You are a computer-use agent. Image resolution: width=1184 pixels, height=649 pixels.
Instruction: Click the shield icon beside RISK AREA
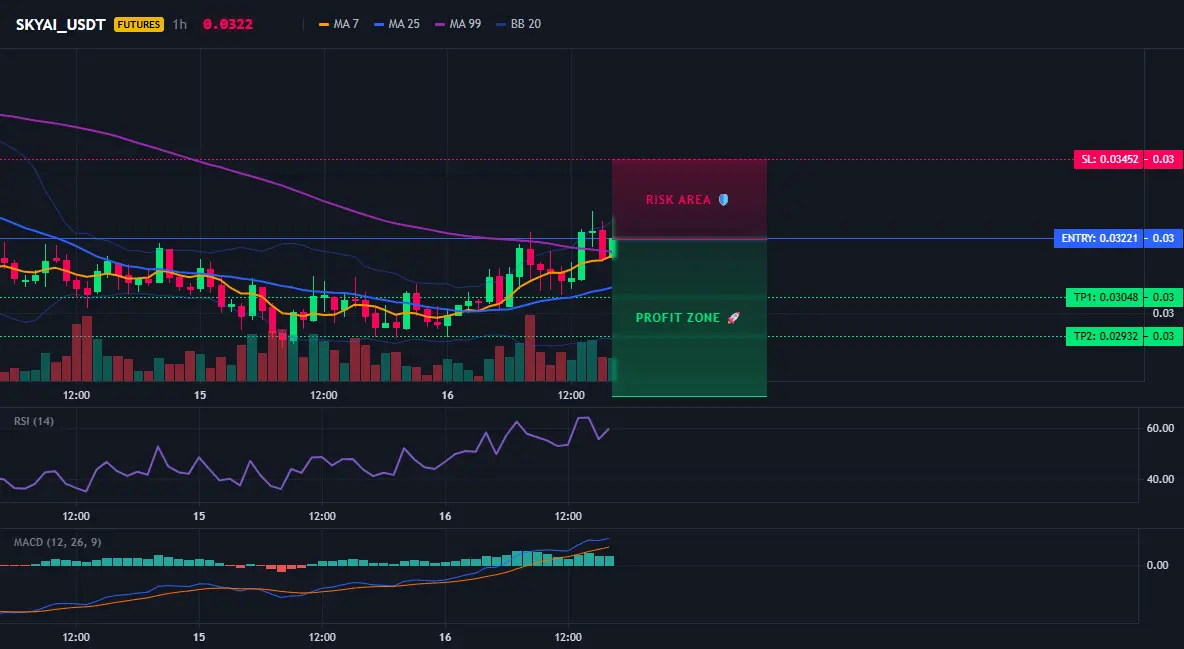click(x=723, y=199)
